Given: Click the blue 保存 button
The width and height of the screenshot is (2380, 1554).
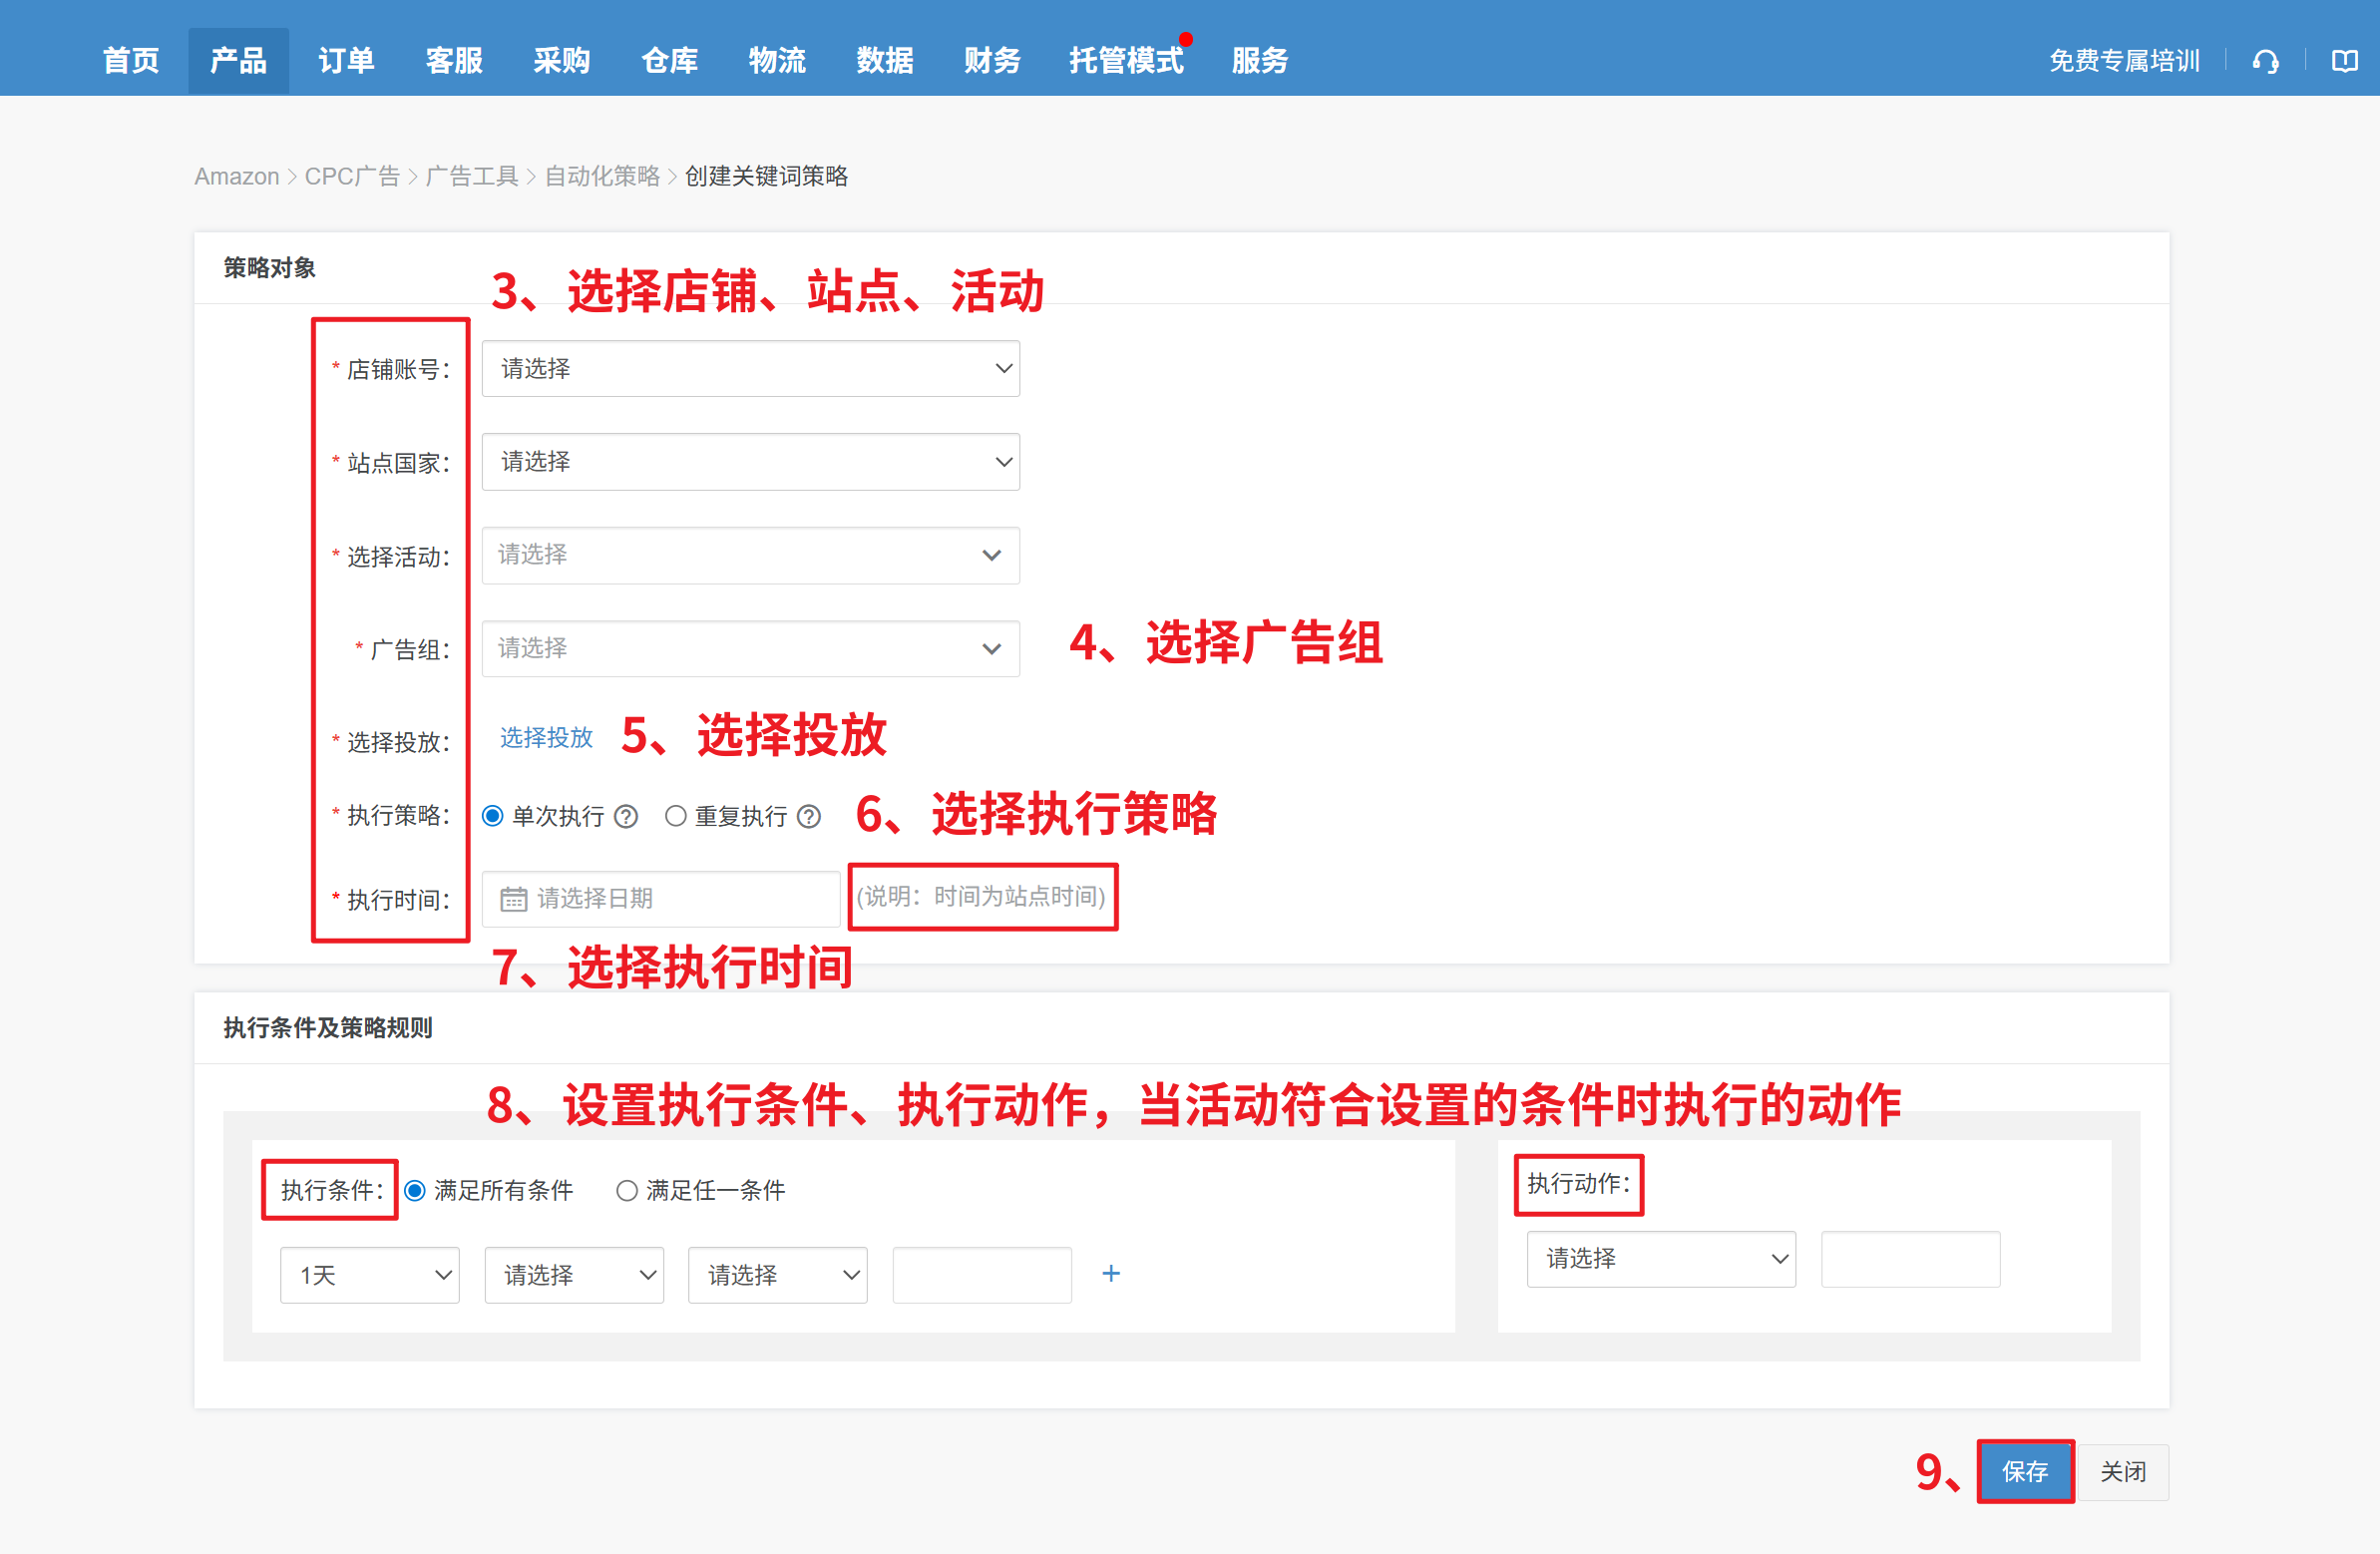Looking at the screenshot, I should coord(2024,1471).
